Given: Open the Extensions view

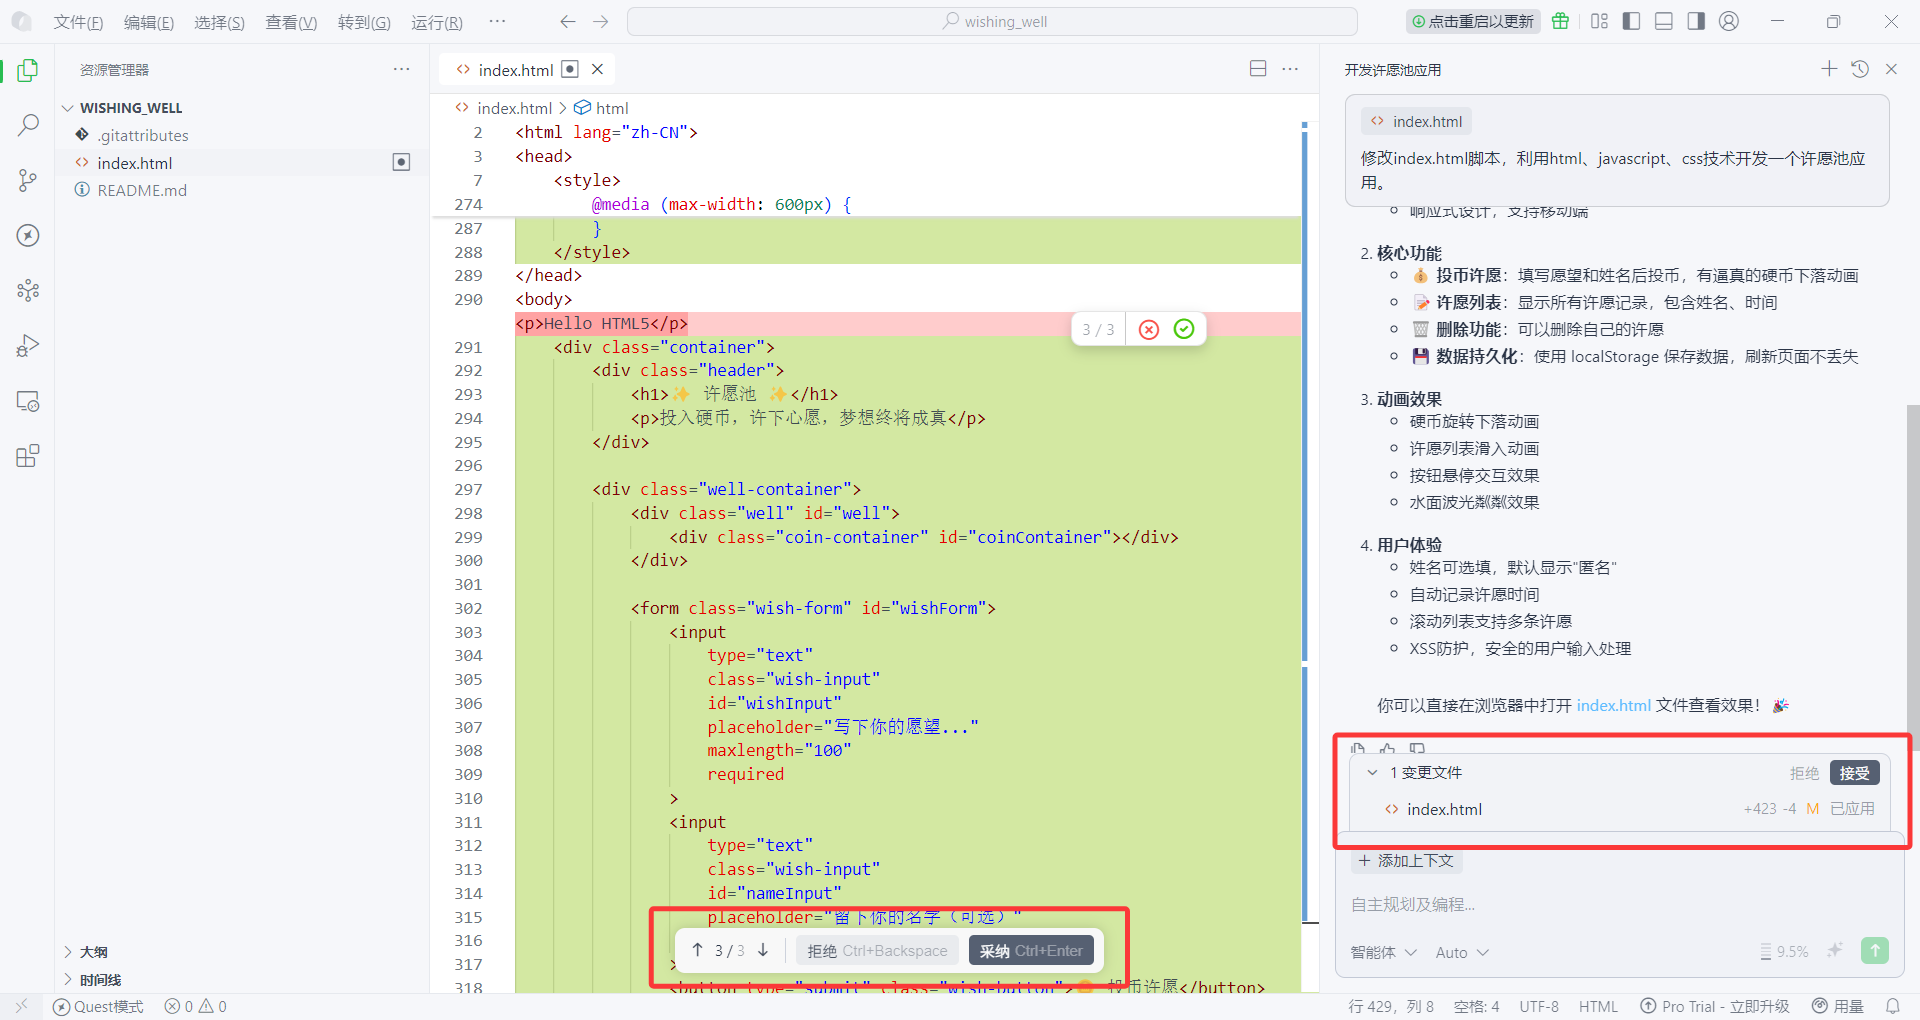Looking at the screenshot, I should [x=28, y=456].
